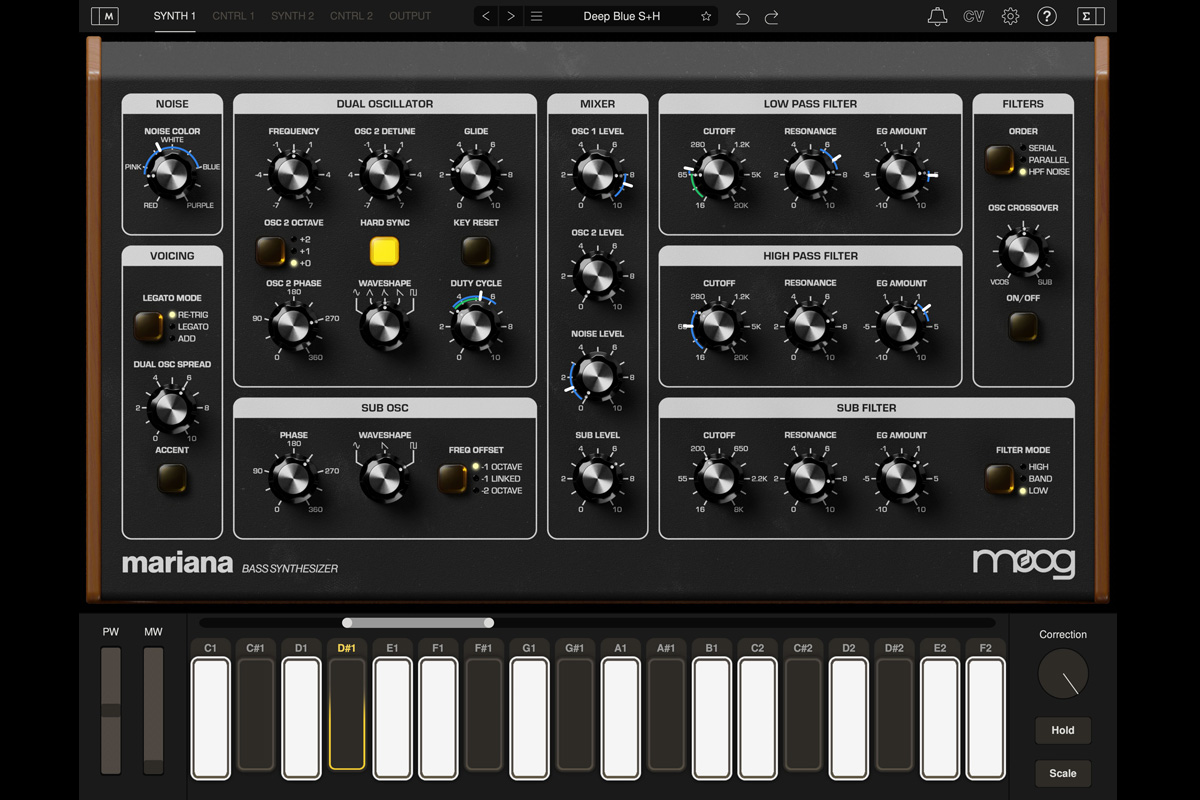
Task: Toggle the HARD SYNC yellow button
Action: click(384, 251)
